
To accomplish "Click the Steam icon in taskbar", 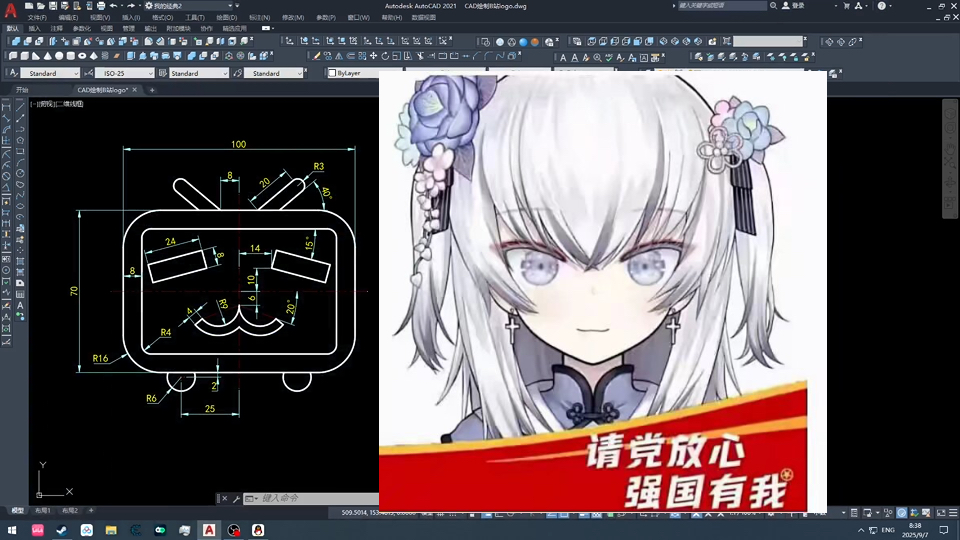I will pos(62,530).
